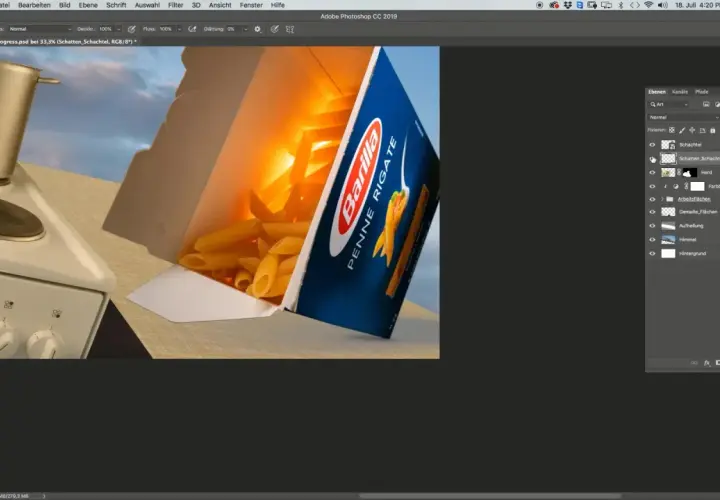Viewport: 720px width, 500px height.
Task: Click screen recording status icon in menu bar
Action: 540,5
